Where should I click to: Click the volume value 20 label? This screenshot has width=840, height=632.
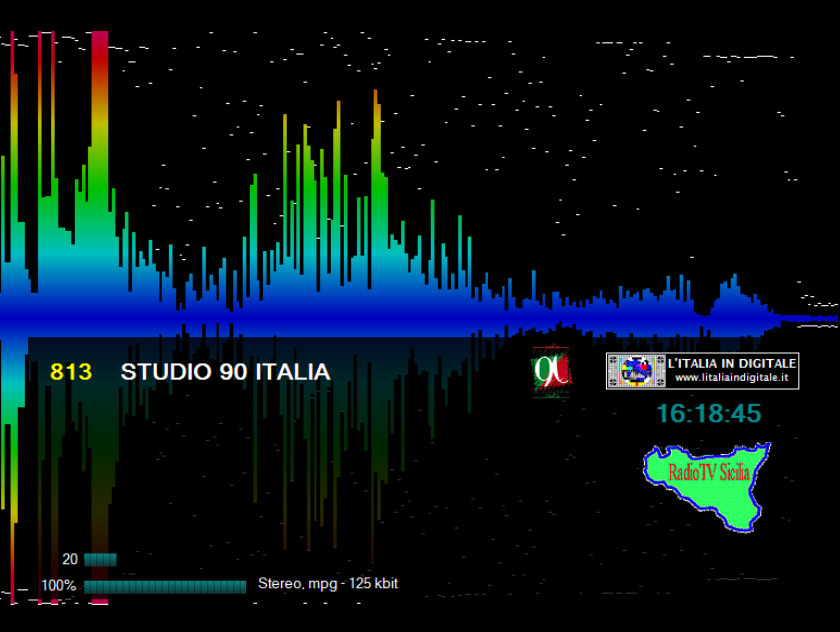[x=70, y=559]
